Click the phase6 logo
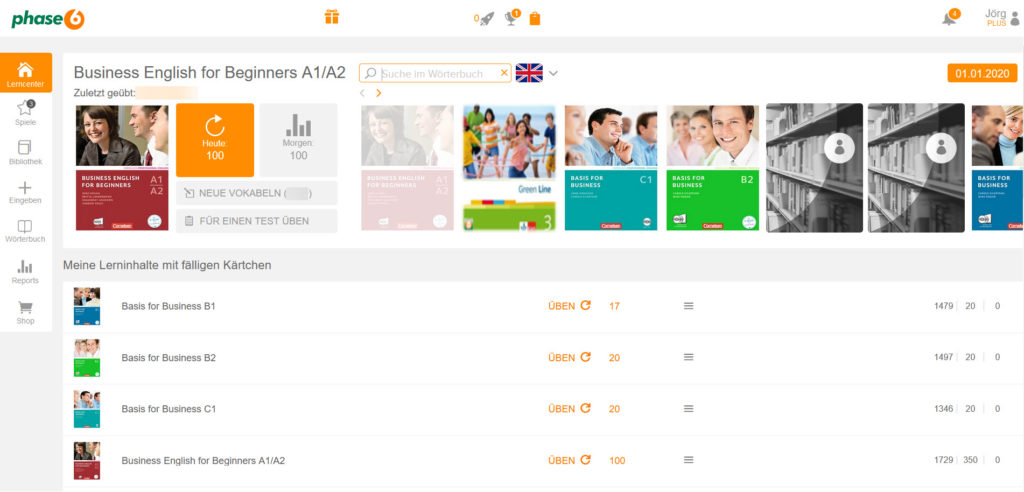1024x492 pixels. tap(48, 19)
